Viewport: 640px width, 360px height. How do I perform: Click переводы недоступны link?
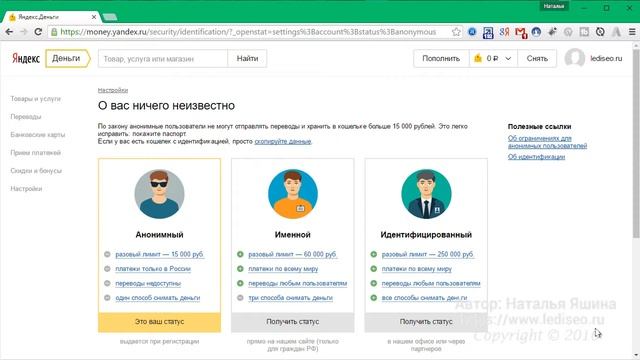[x=148, y=283]
